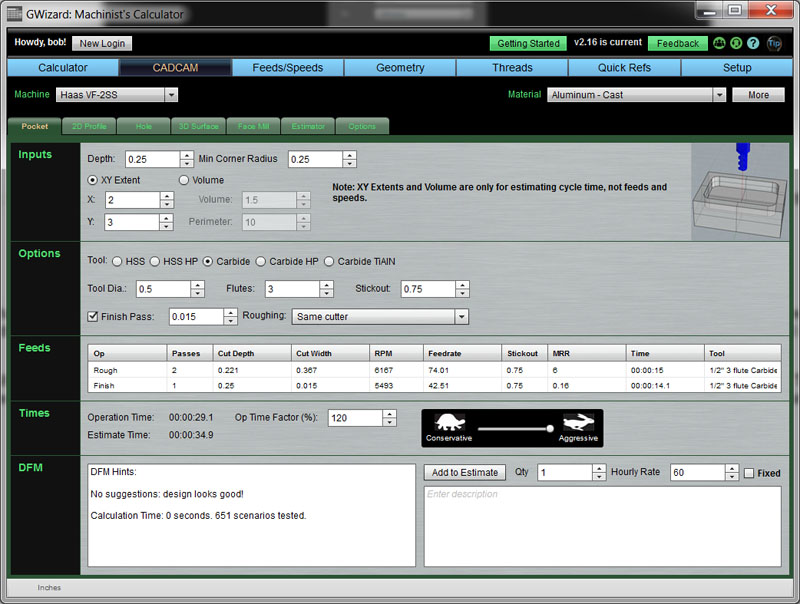This screenshot has height=604, width=800.
Task: Enable the Fixed checkbox
Action: 749,473
